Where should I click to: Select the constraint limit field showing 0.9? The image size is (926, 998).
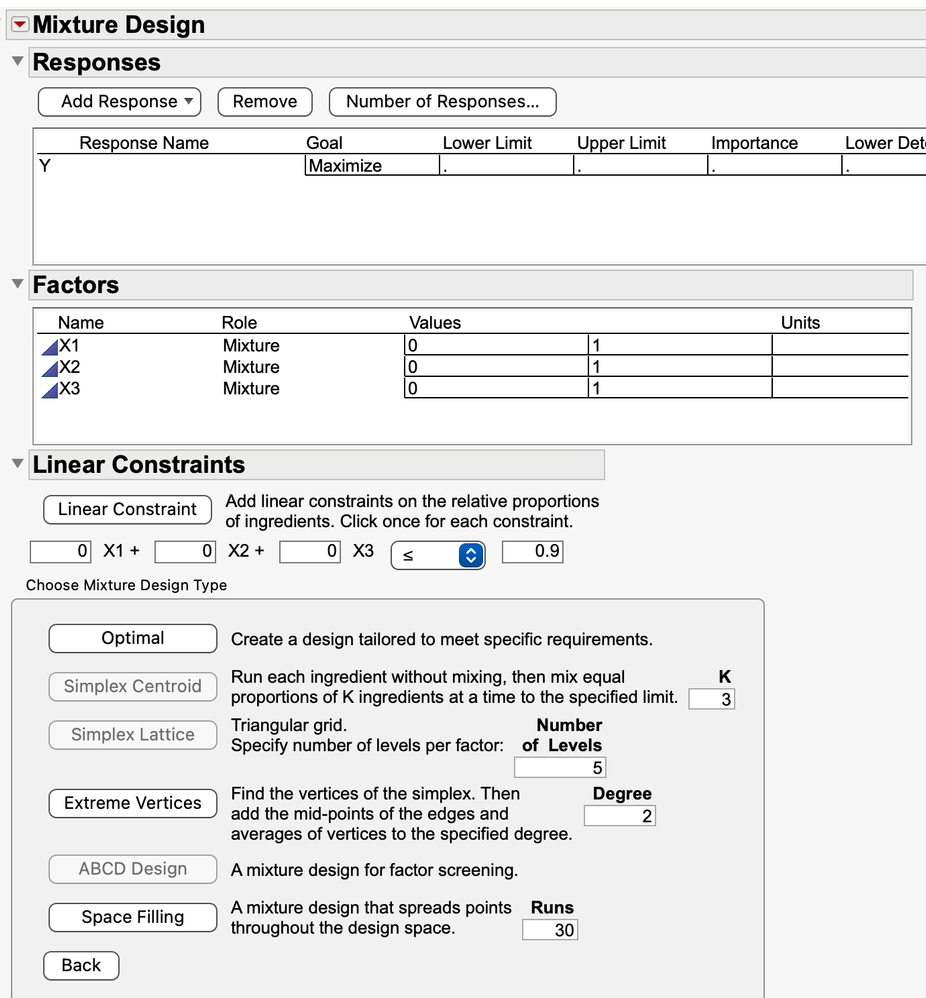(x=532, y=551)
